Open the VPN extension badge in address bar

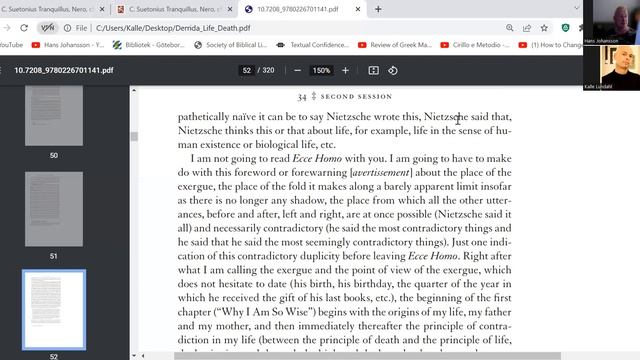click(x=47, y=28)
